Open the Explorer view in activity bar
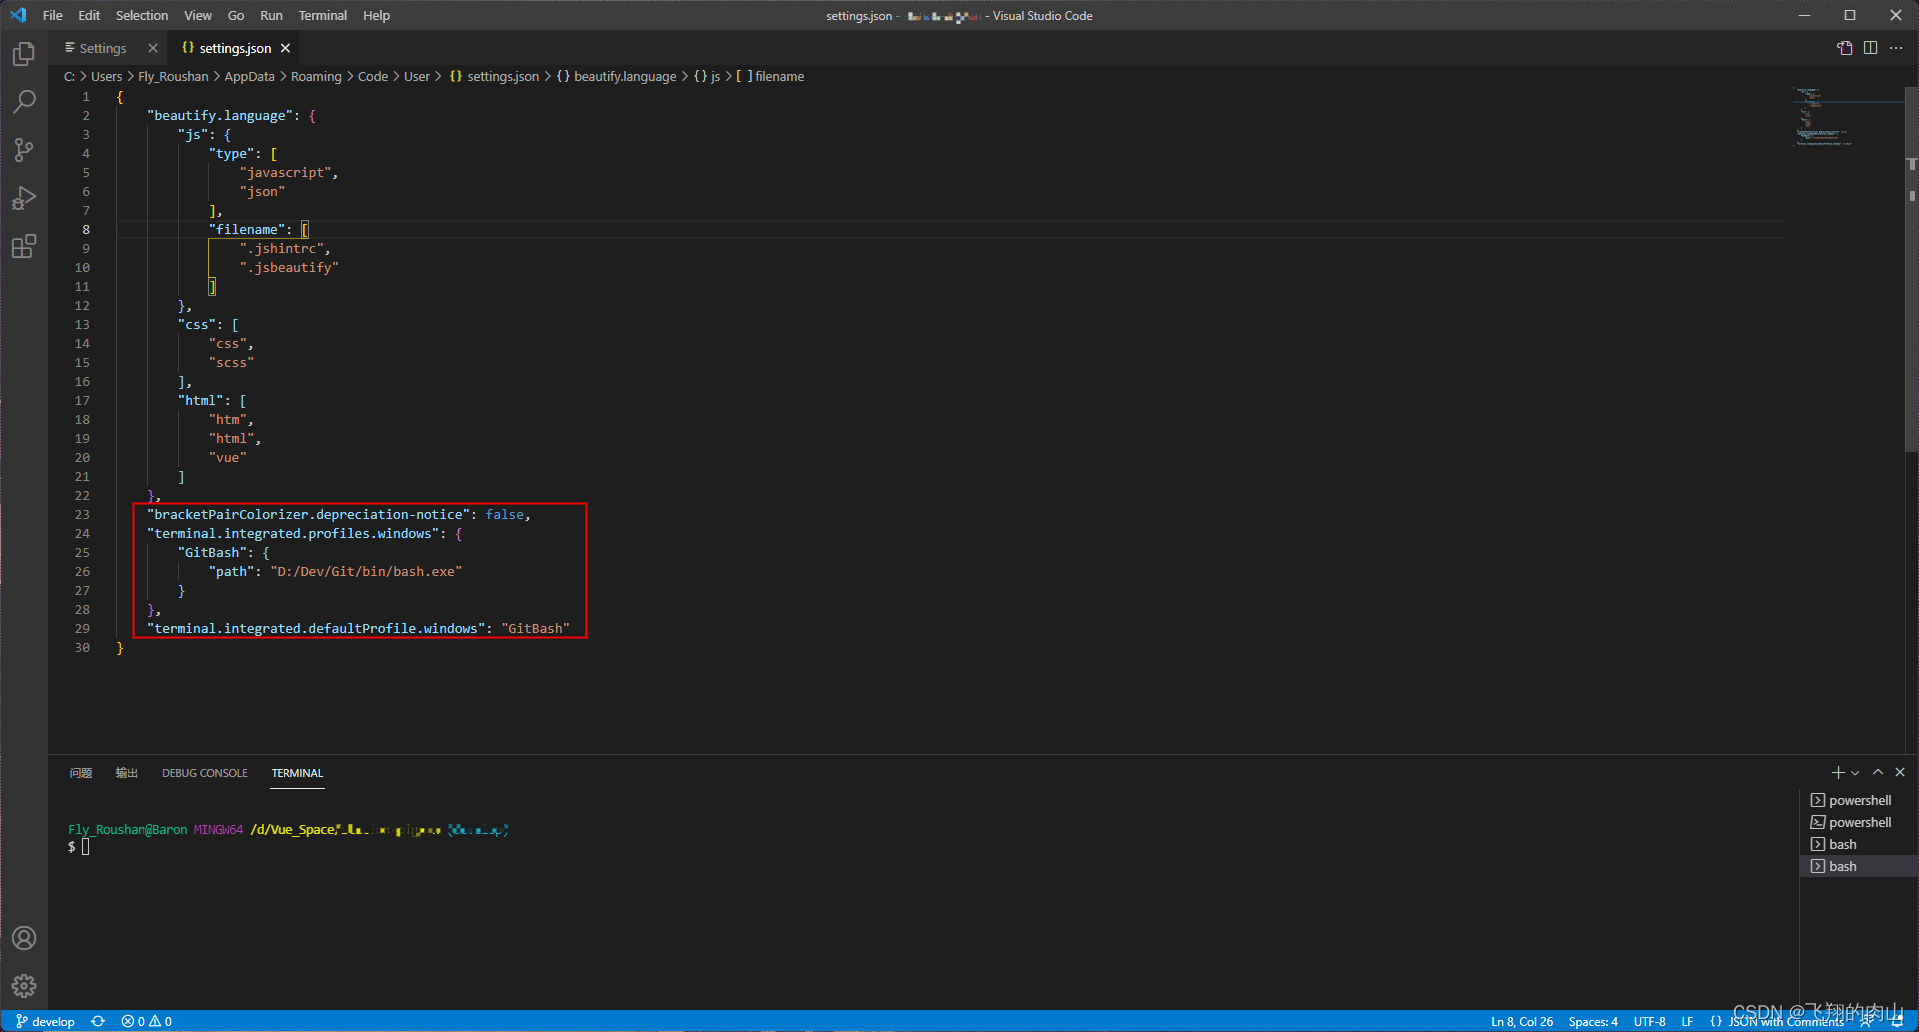Screen dimensions: 1919x1032 coord(24,53)
